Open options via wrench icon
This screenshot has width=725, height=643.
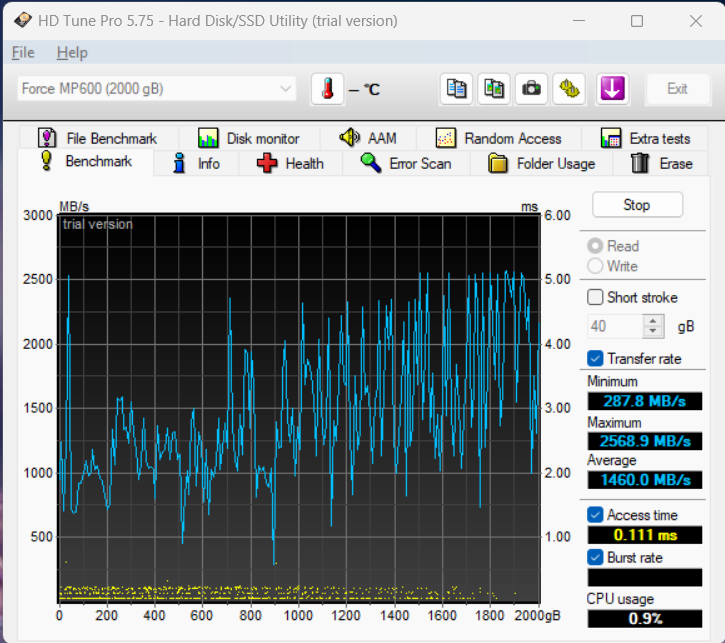(569, 88)
